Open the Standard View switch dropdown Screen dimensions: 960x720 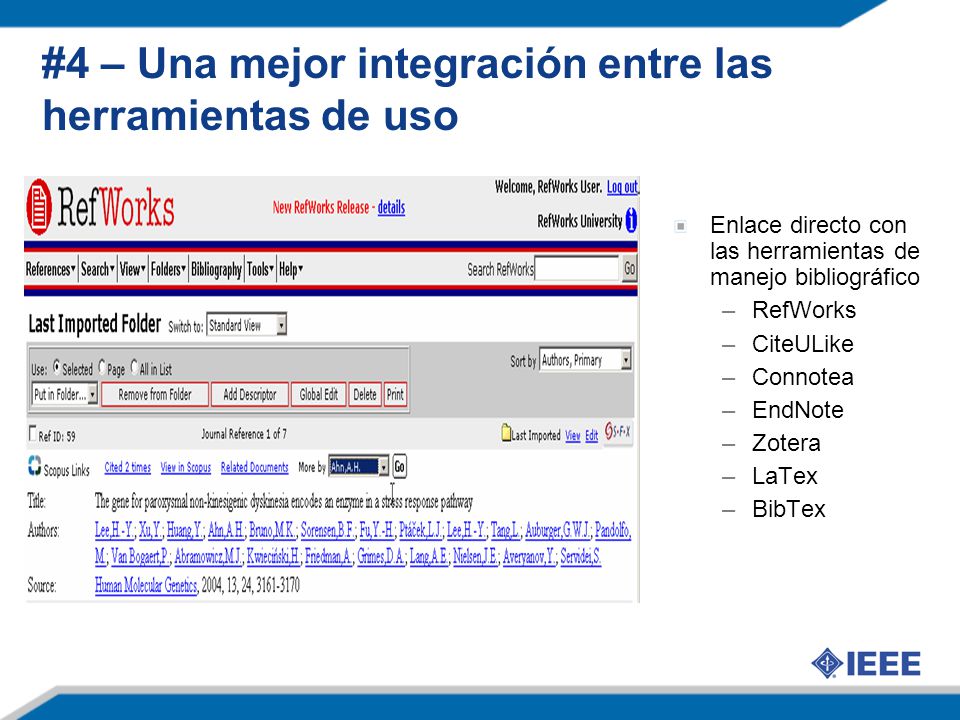246,324
